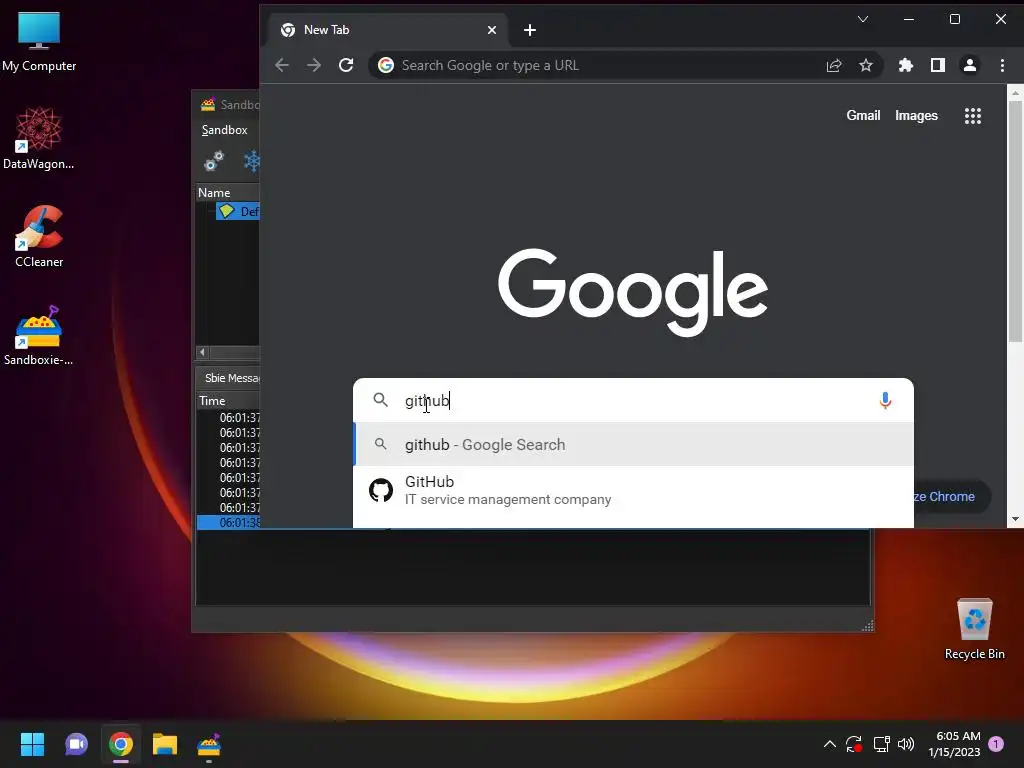Open the DataWagon desktop shortcut
The width and height of the screenshot is (1024, 768).
[x=39, y=138]
